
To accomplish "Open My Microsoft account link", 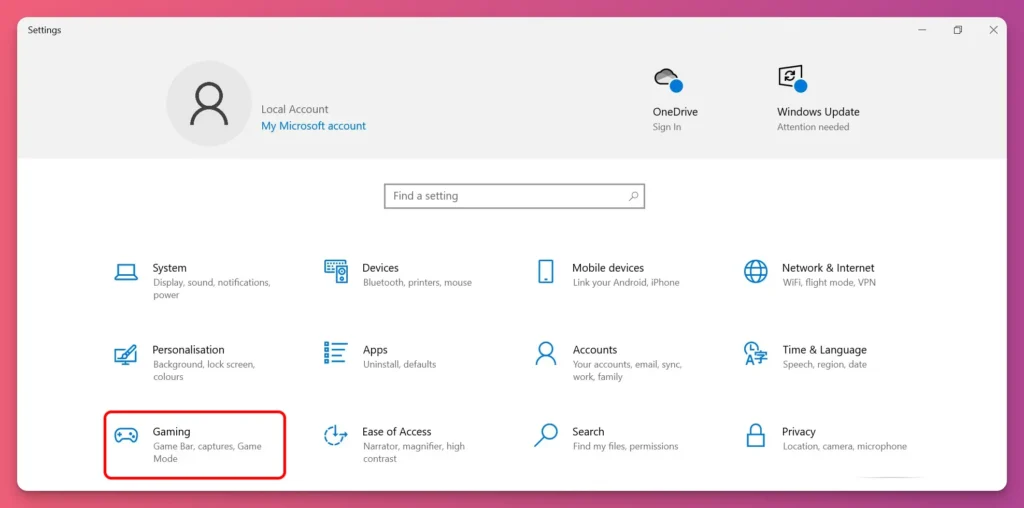I will 313,126.
